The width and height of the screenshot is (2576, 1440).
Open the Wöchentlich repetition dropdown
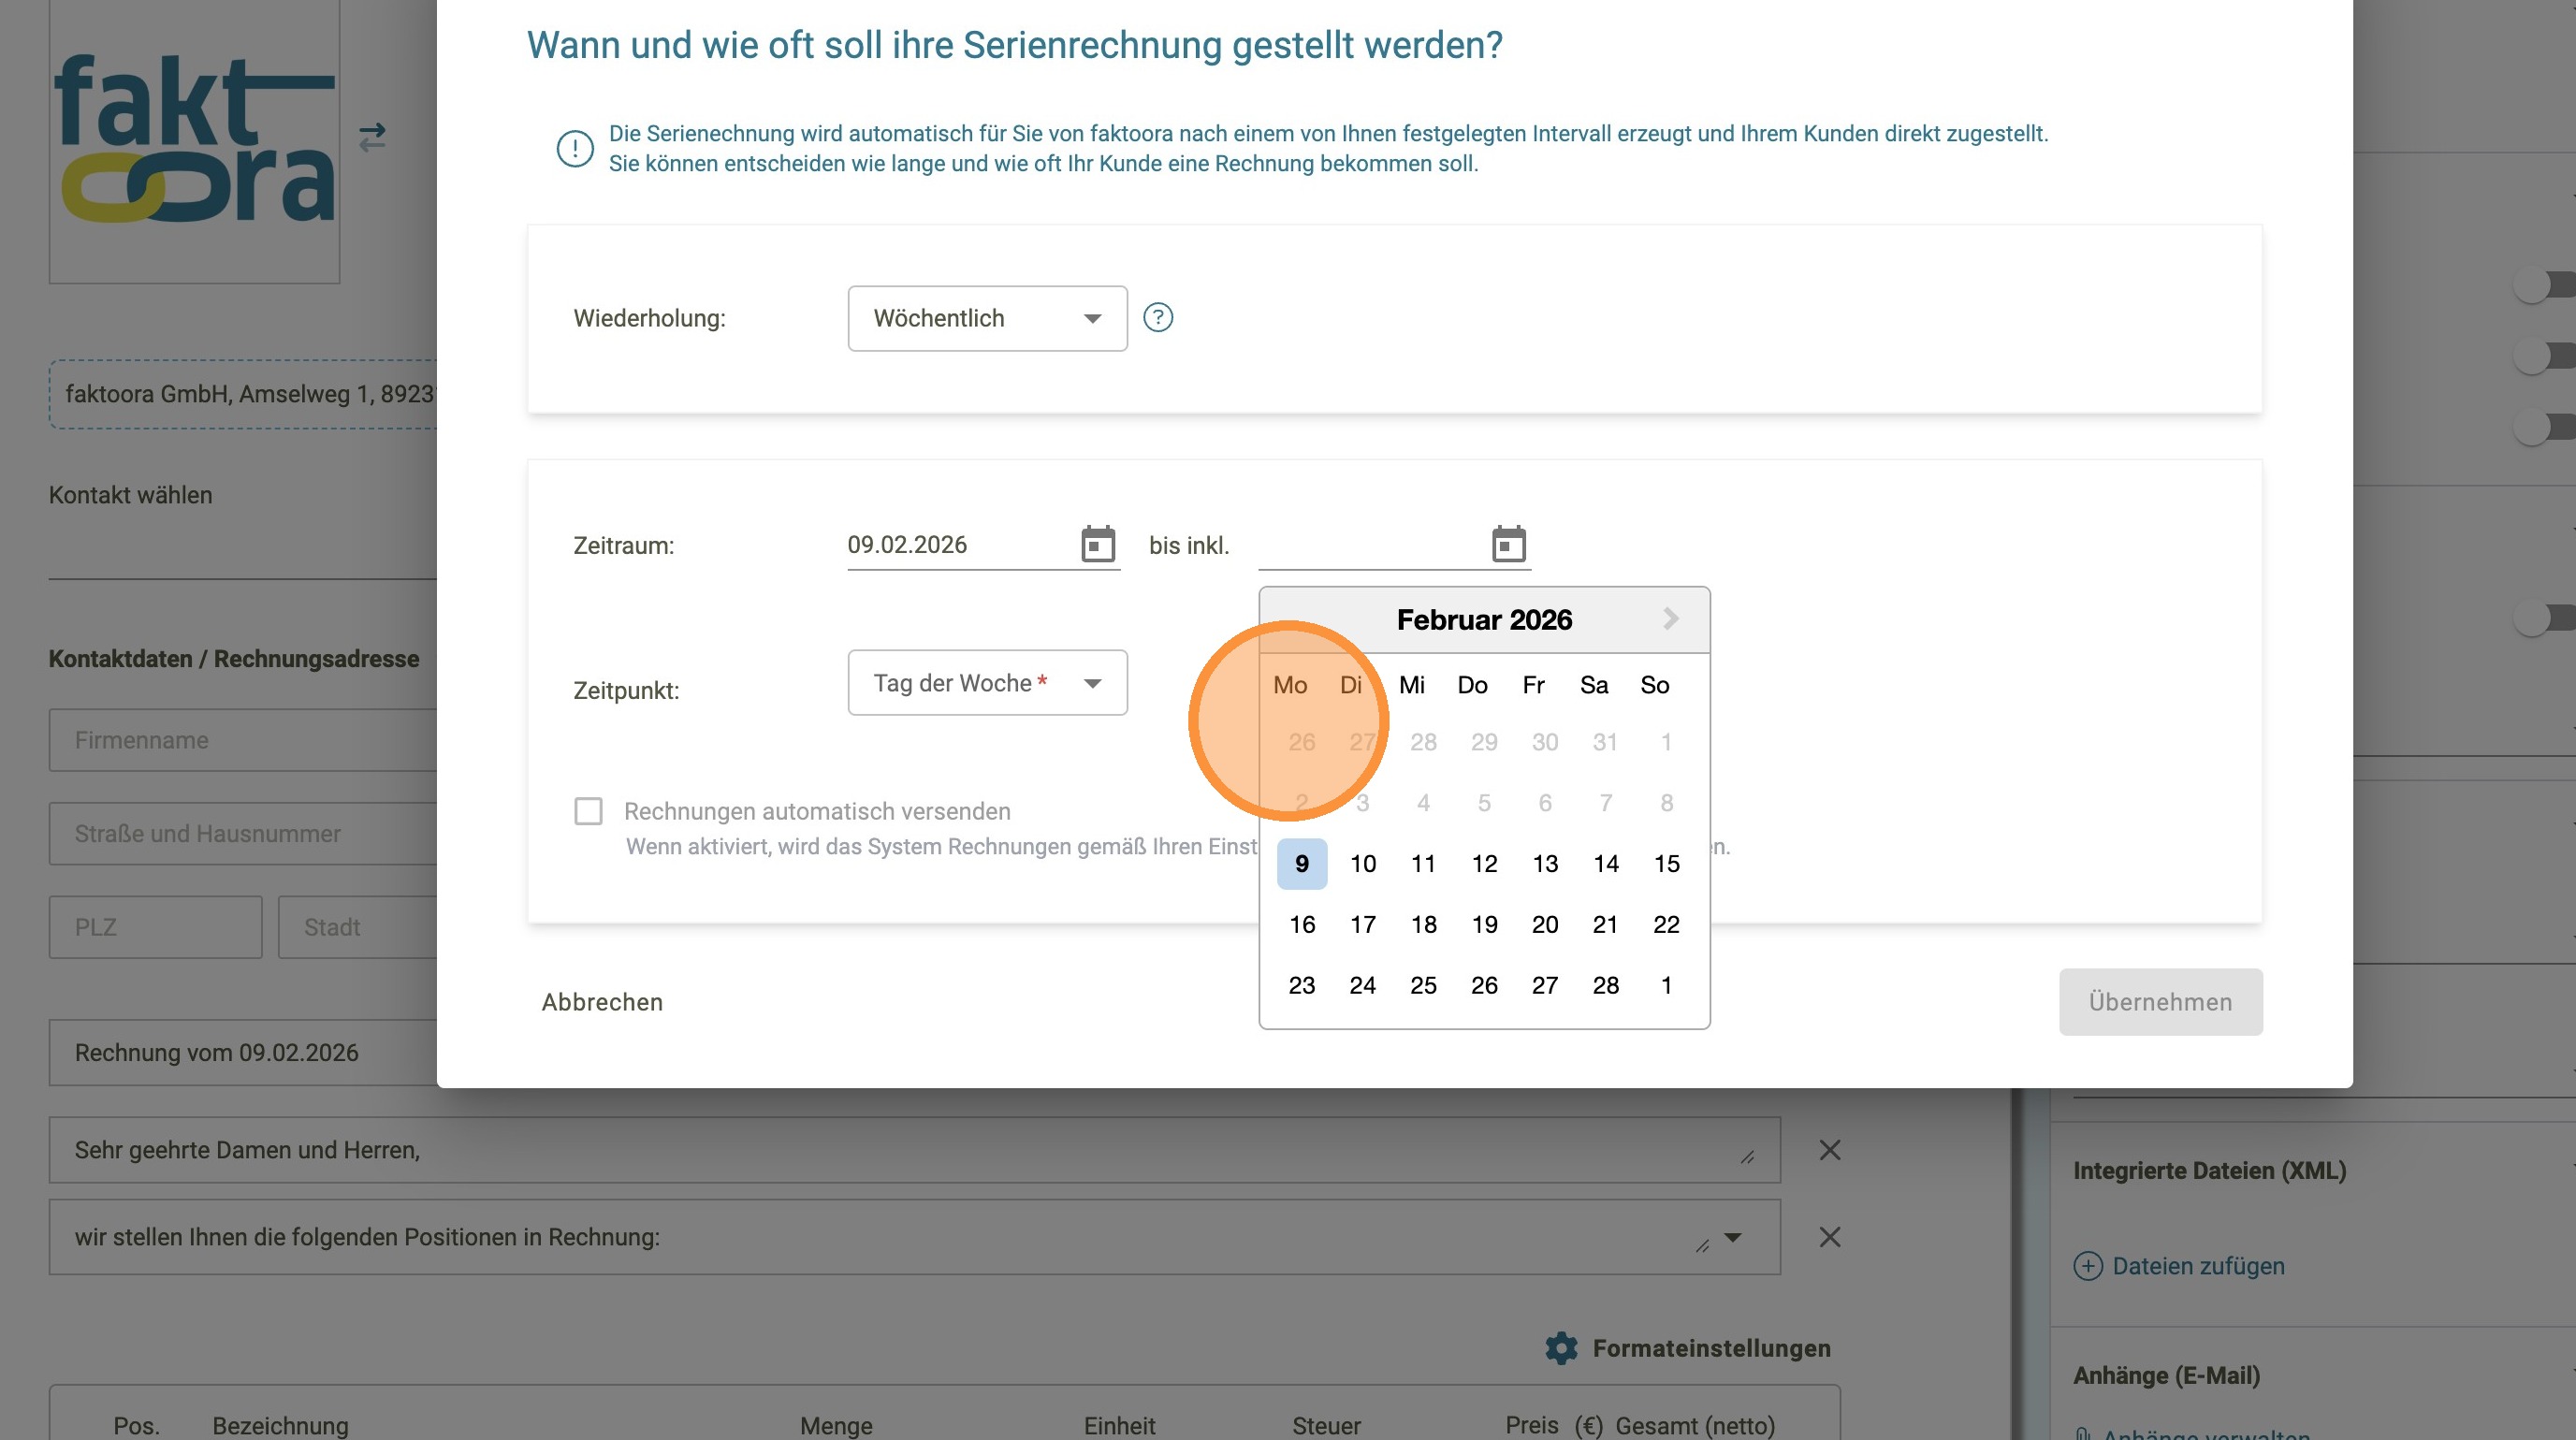click(x=987, y=319)
